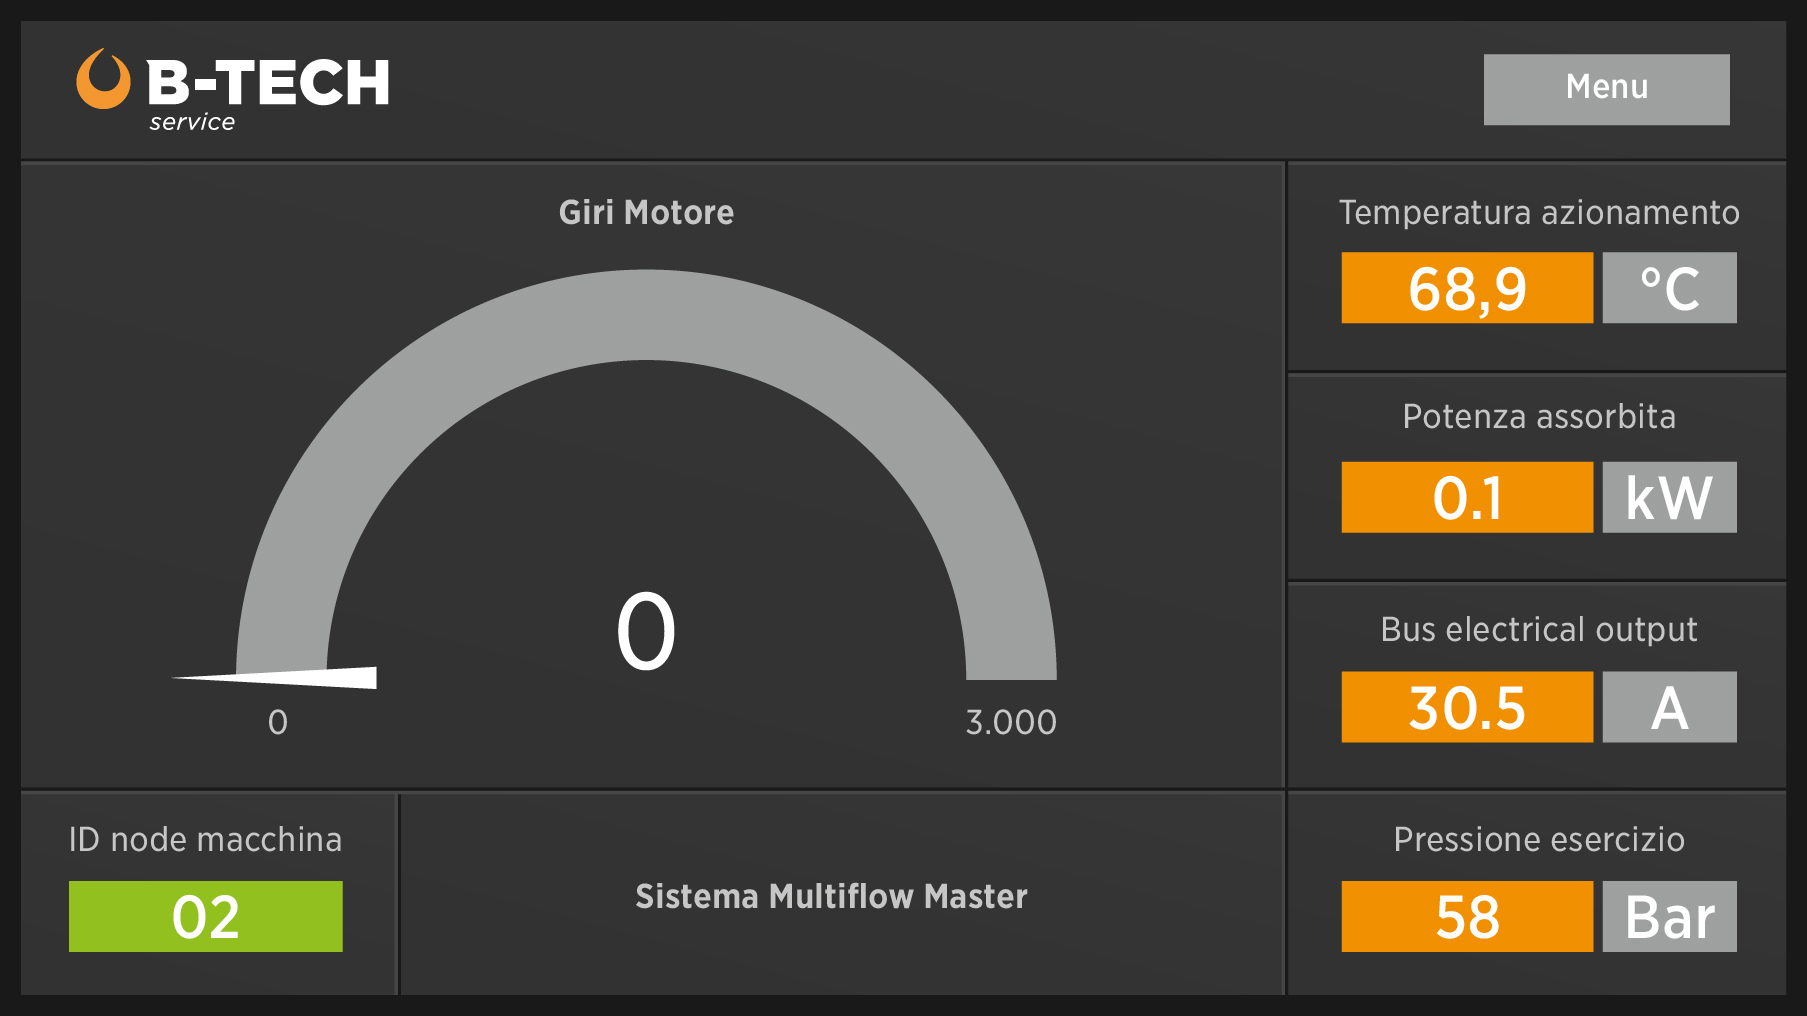
Task: Click the gauge center value 0
Action: tap(646, 632)
